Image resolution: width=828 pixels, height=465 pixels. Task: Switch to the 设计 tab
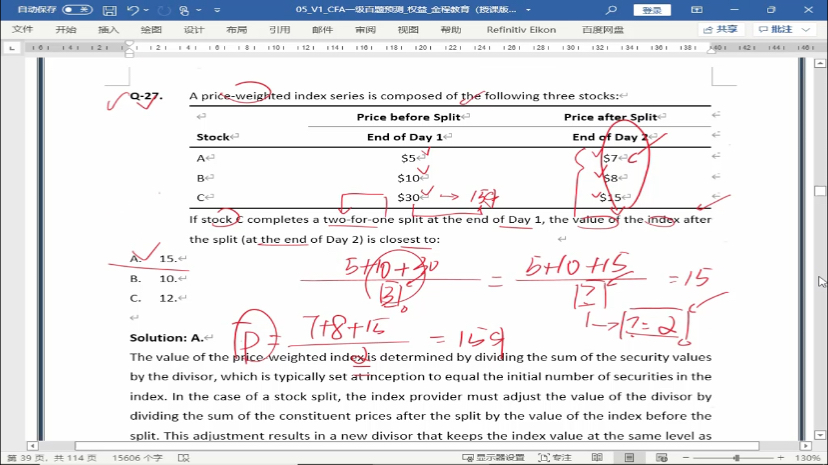click(x=194, y=30)
